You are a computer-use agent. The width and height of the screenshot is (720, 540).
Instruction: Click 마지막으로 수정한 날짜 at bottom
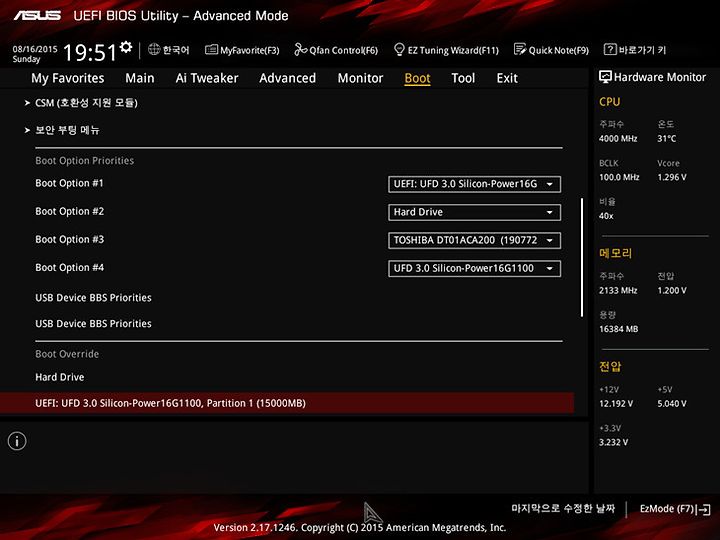[563, 508]
